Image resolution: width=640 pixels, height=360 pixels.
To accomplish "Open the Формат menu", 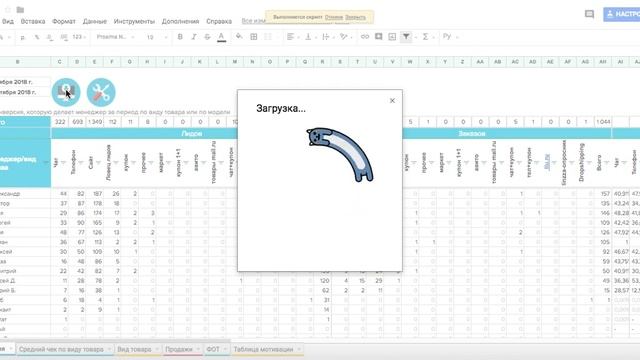I will tap(64, 21).
